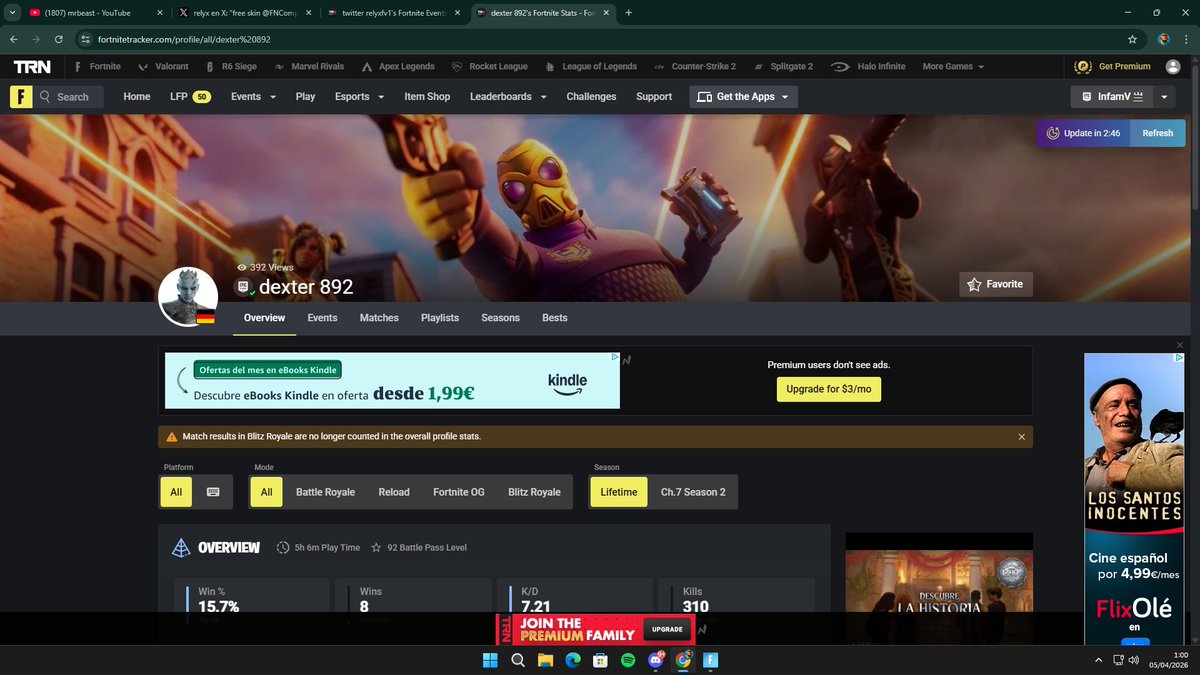Select Ch.7 Season 2 filter

point(693,492)
